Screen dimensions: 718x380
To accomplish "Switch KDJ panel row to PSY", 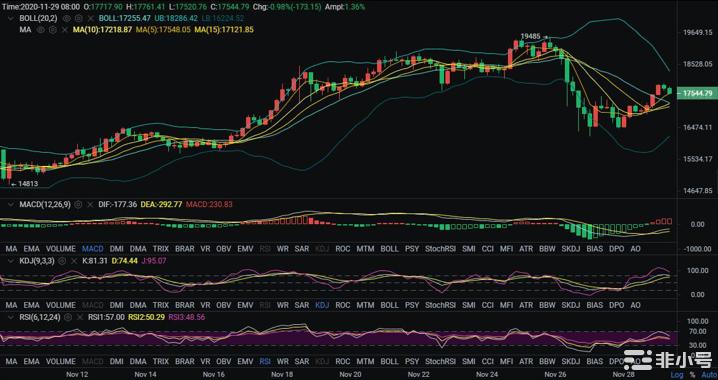I will (x=412, y=305).
